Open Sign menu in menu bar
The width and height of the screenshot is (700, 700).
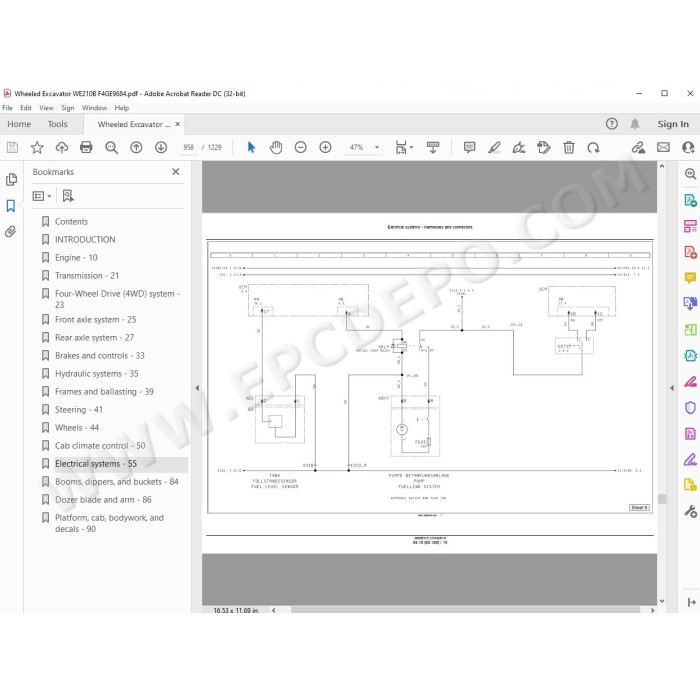point(68,108)
